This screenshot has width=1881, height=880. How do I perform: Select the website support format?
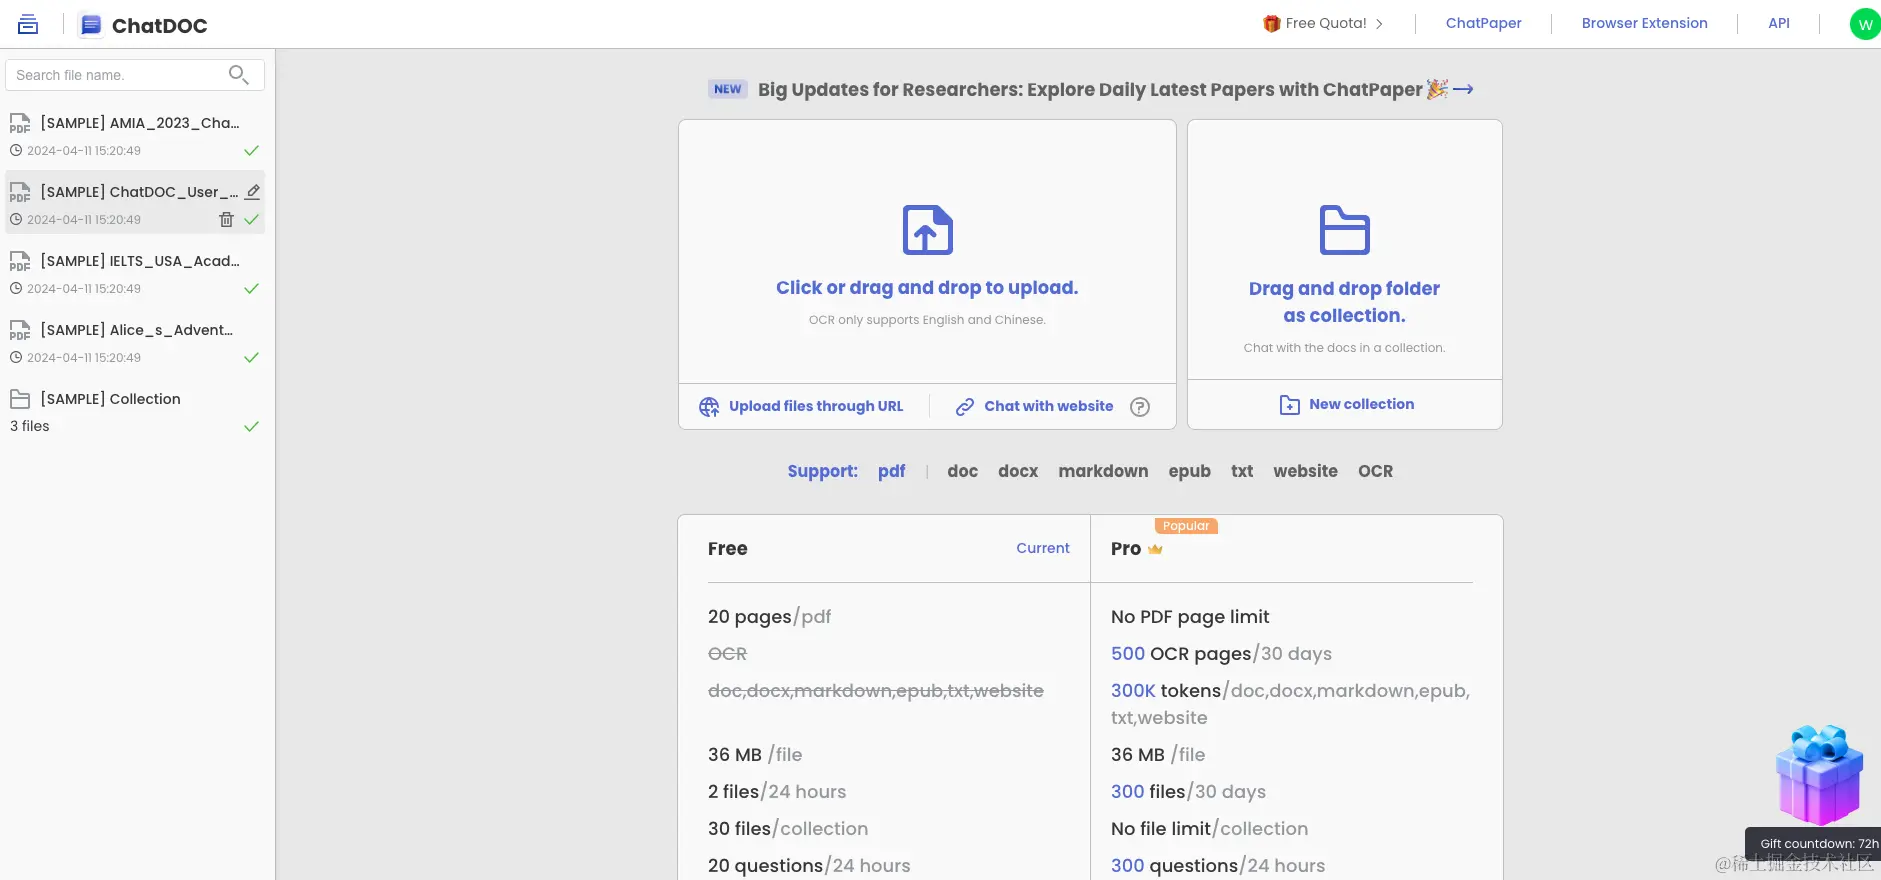pos(1305,471)
